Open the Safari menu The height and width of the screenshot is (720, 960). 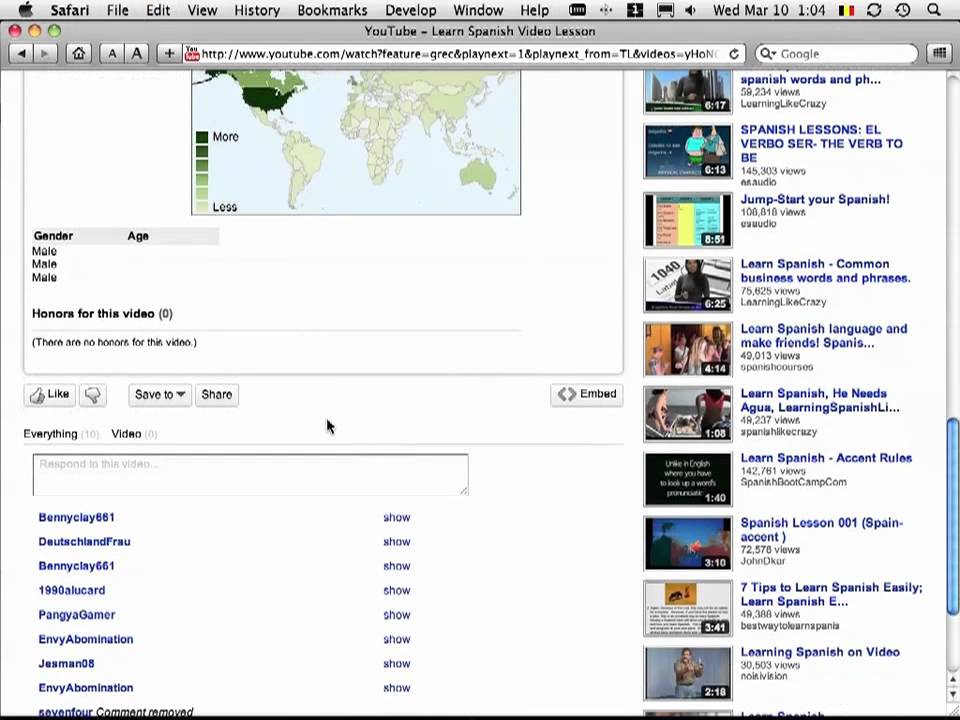coord(70,10)
